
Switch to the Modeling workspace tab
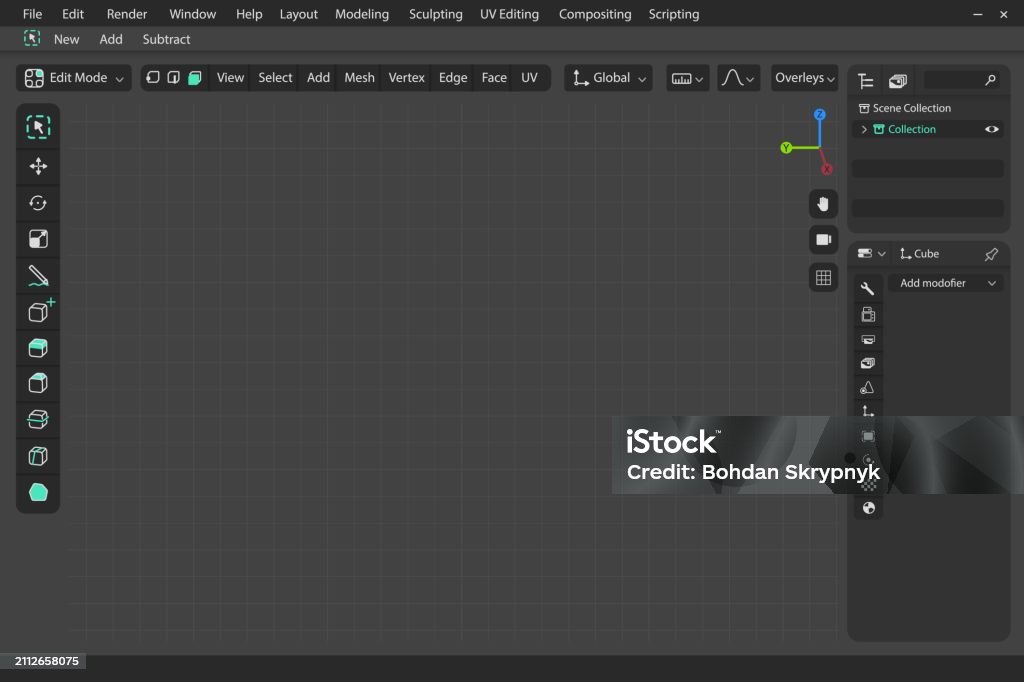362,14
